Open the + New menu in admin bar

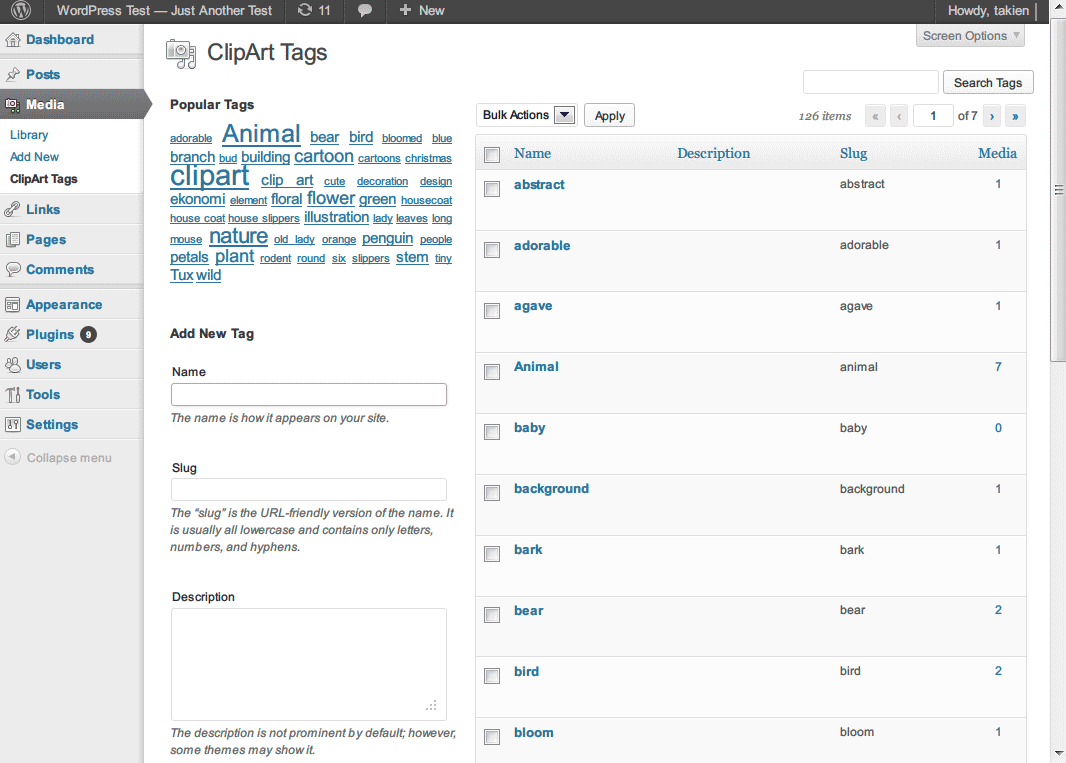coord(421,11)
